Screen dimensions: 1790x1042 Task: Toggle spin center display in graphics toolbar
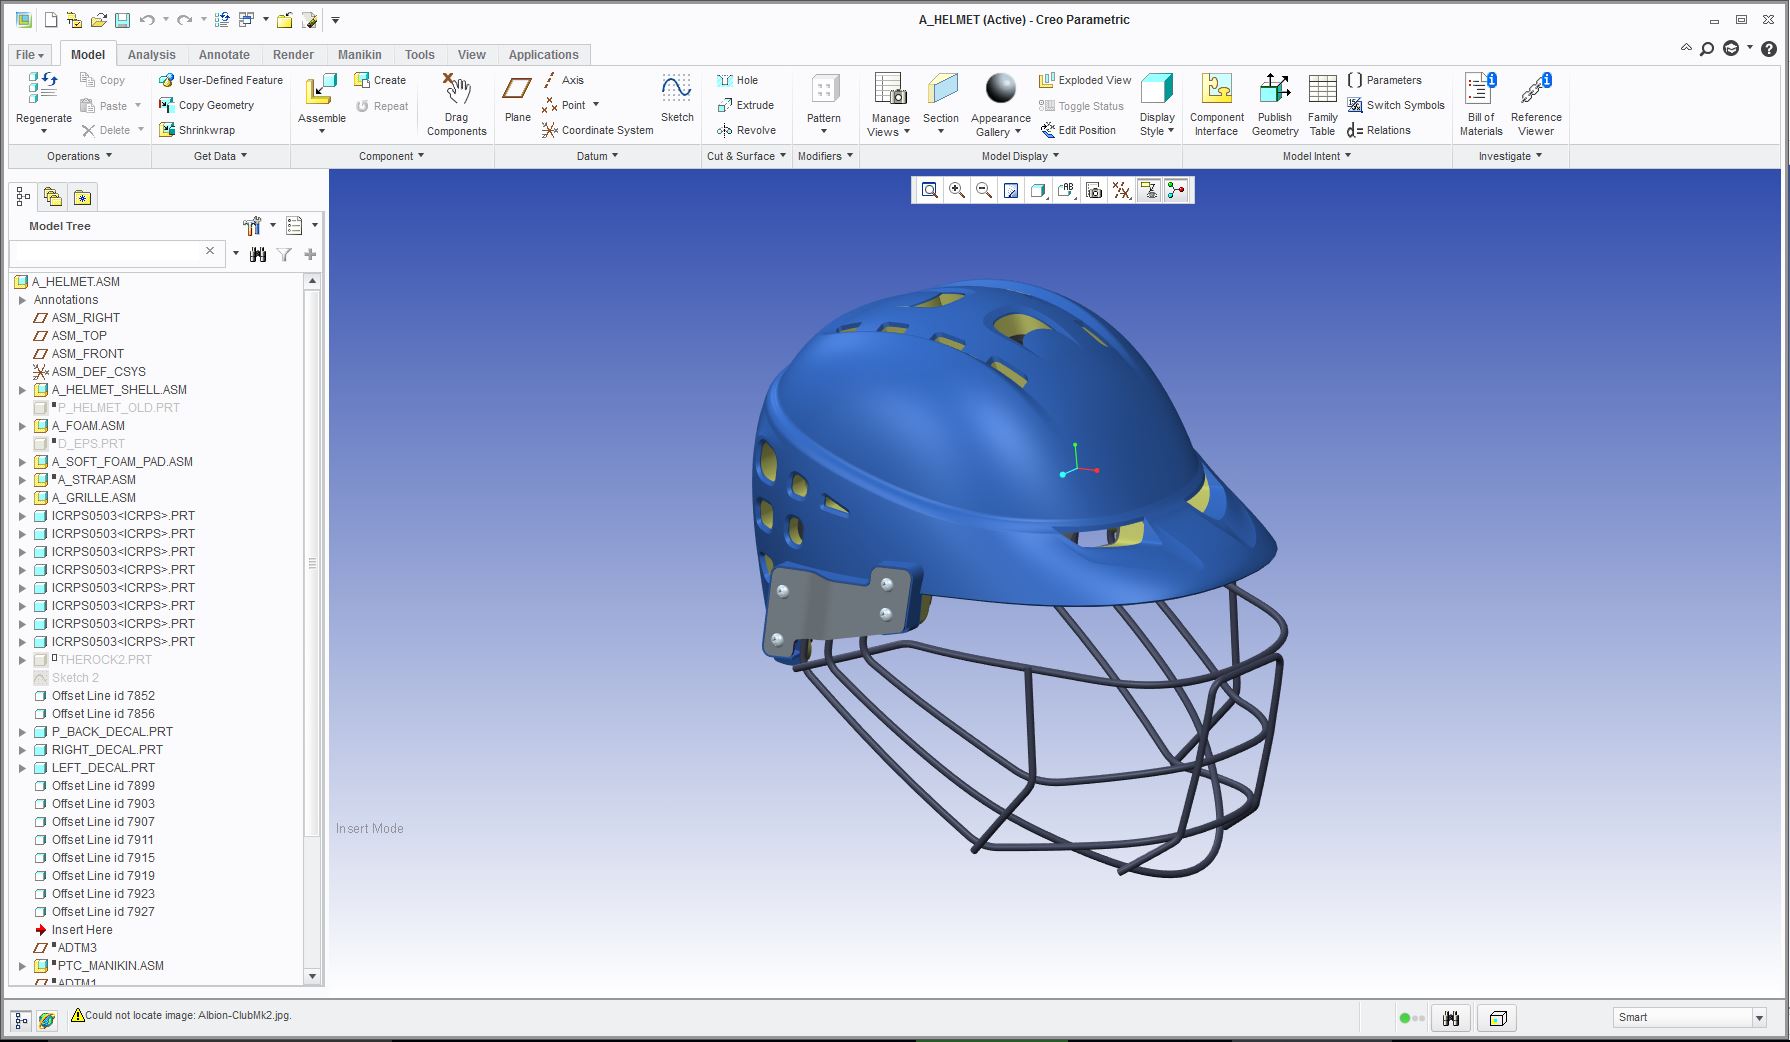(x=1176, y=190)
